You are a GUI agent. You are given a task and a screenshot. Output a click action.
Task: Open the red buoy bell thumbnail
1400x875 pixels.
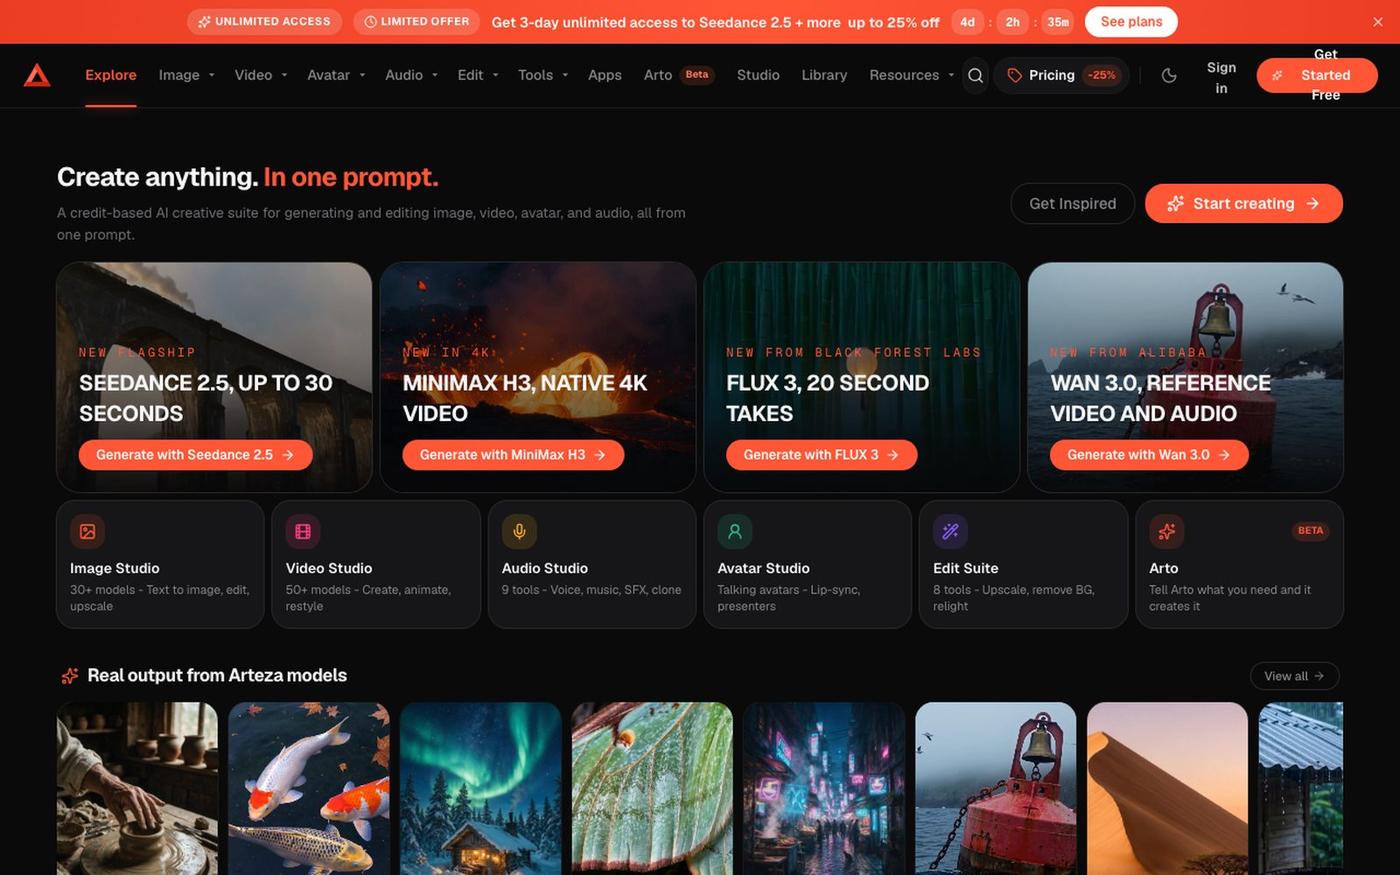coord(996,788)
